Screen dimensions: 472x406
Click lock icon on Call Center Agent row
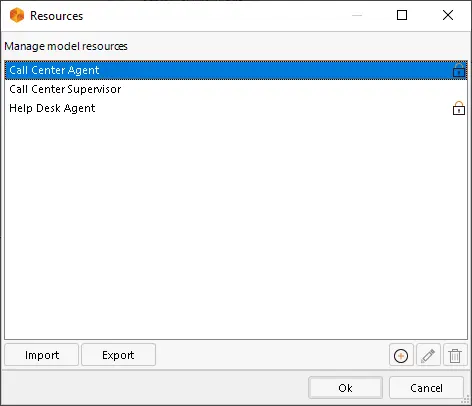click(x=459, y=70)
